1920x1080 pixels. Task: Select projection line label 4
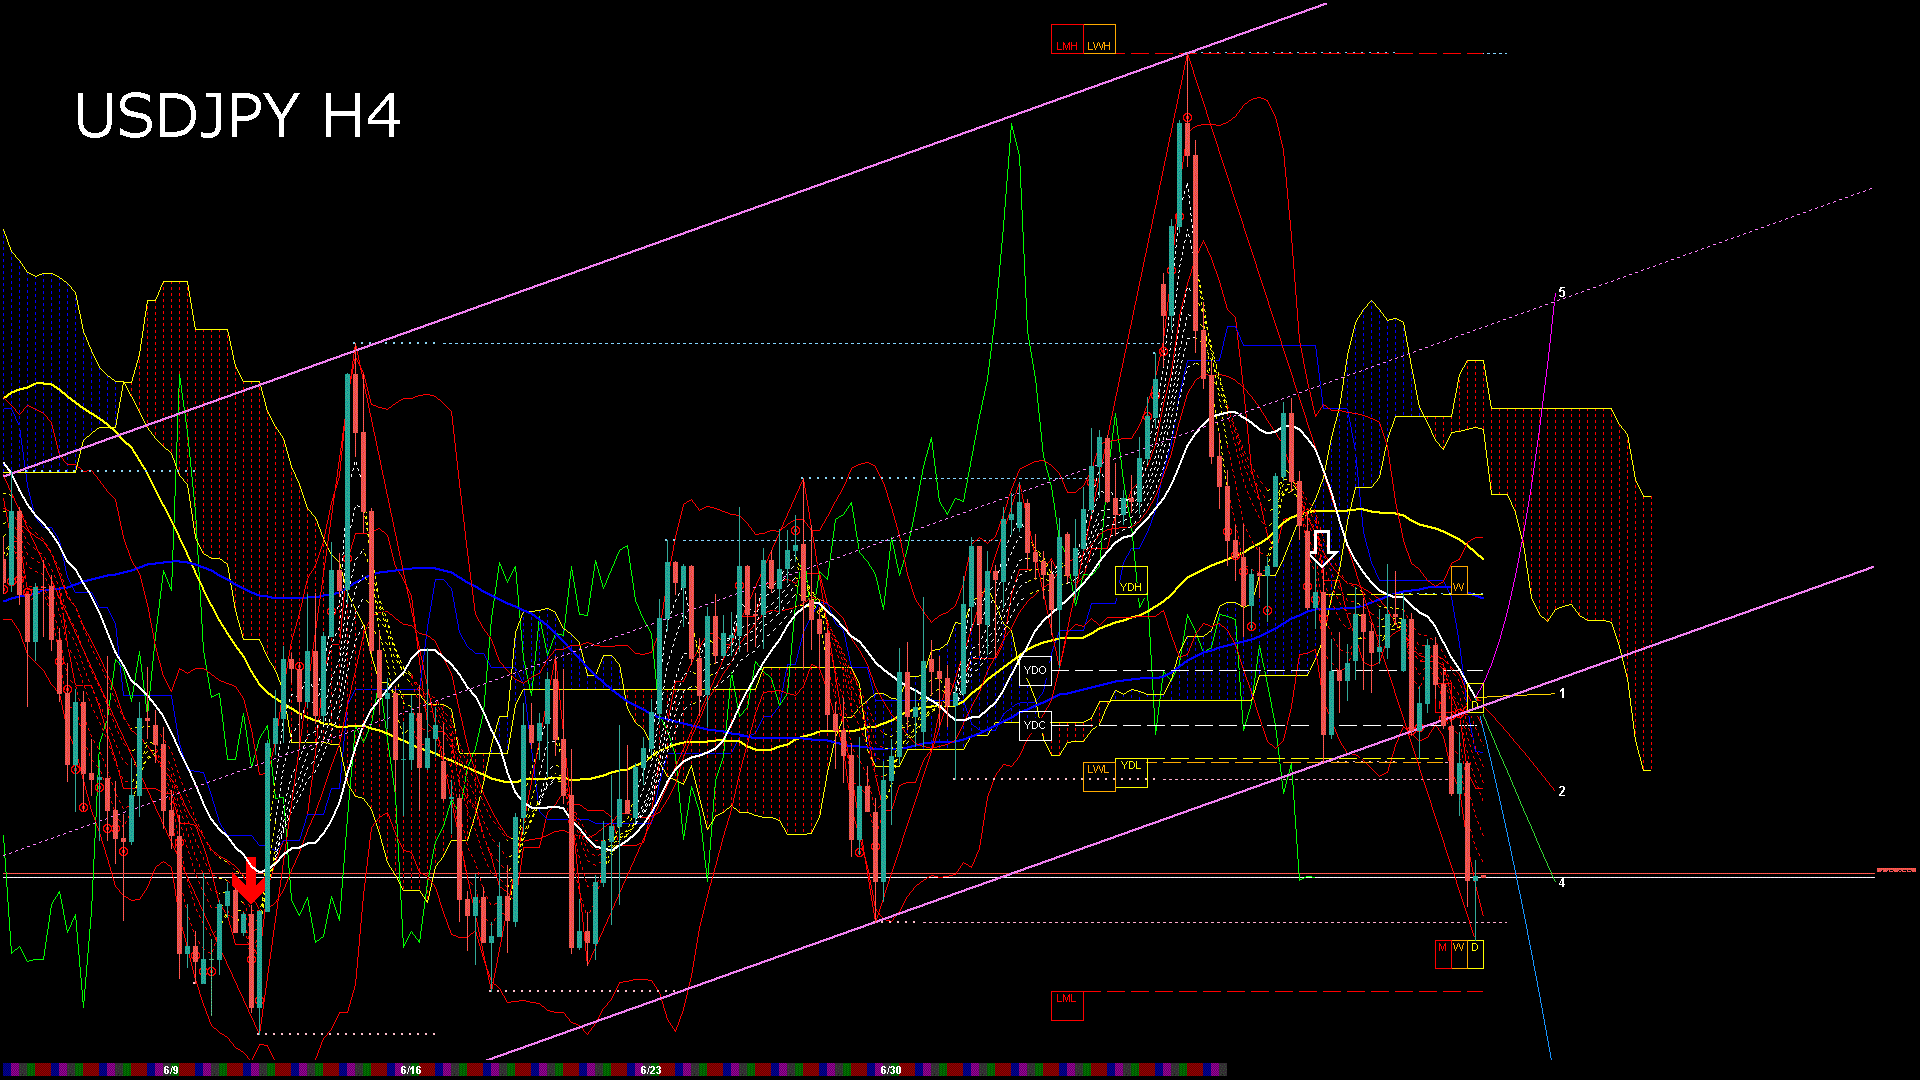(x=1562, y=883)
